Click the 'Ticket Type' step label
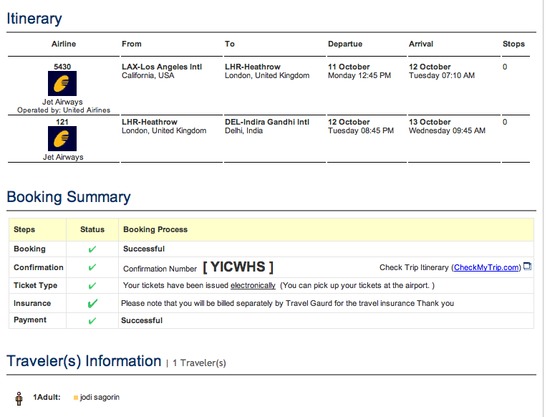 point(35,285)
